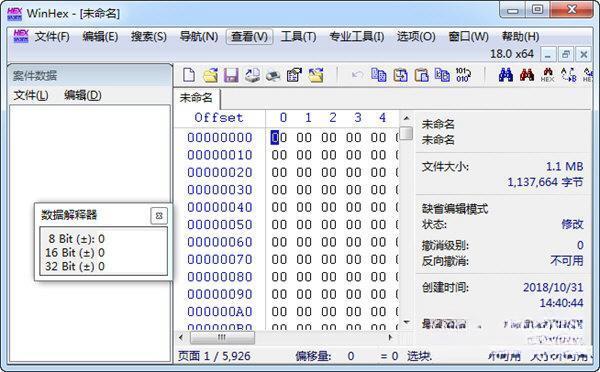600x372 pixels.
Task: Click the horizontal scrollbar thumb
Action: (x=222, y=338)
